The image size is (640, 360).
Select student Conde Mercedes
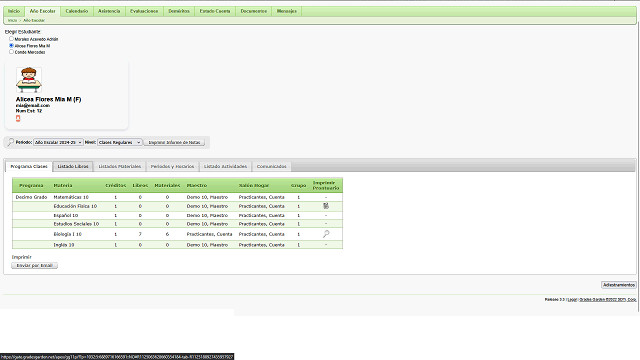pos(11,52)
